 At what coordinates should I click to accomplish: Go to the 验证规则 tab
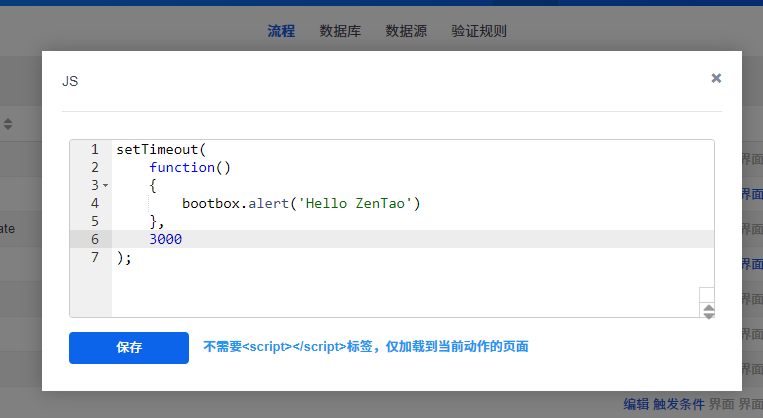479,31
